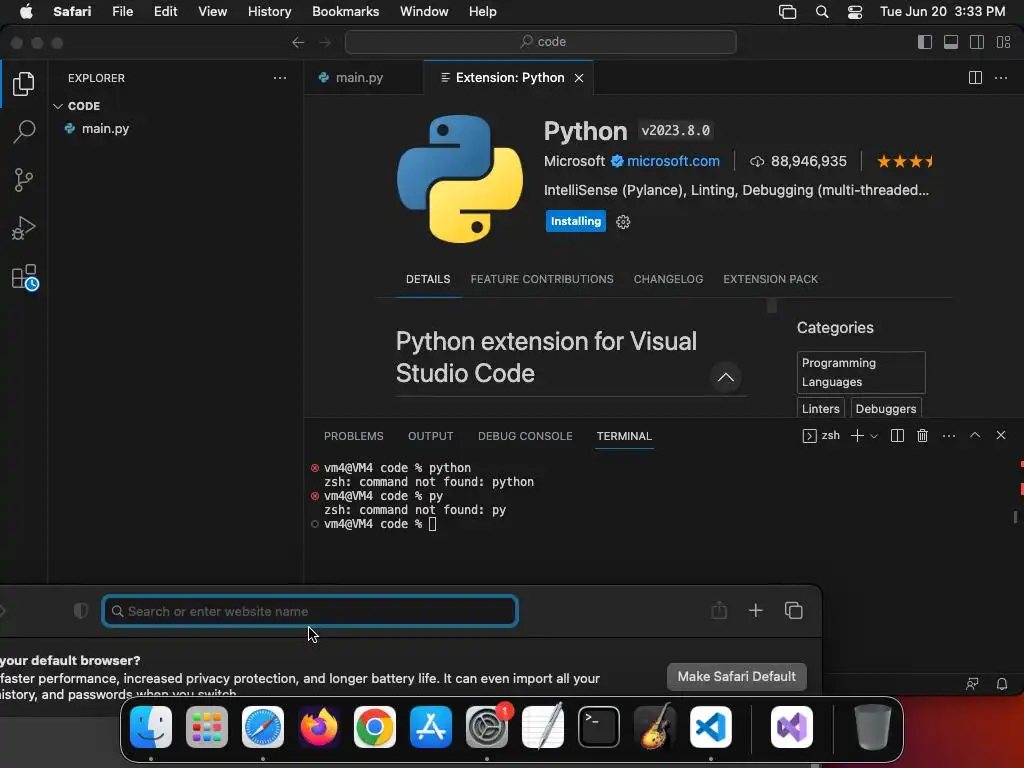Screen dimensions: 1024x768
Task: Open Terminal app from the Dock
Action: pos(599,727)
